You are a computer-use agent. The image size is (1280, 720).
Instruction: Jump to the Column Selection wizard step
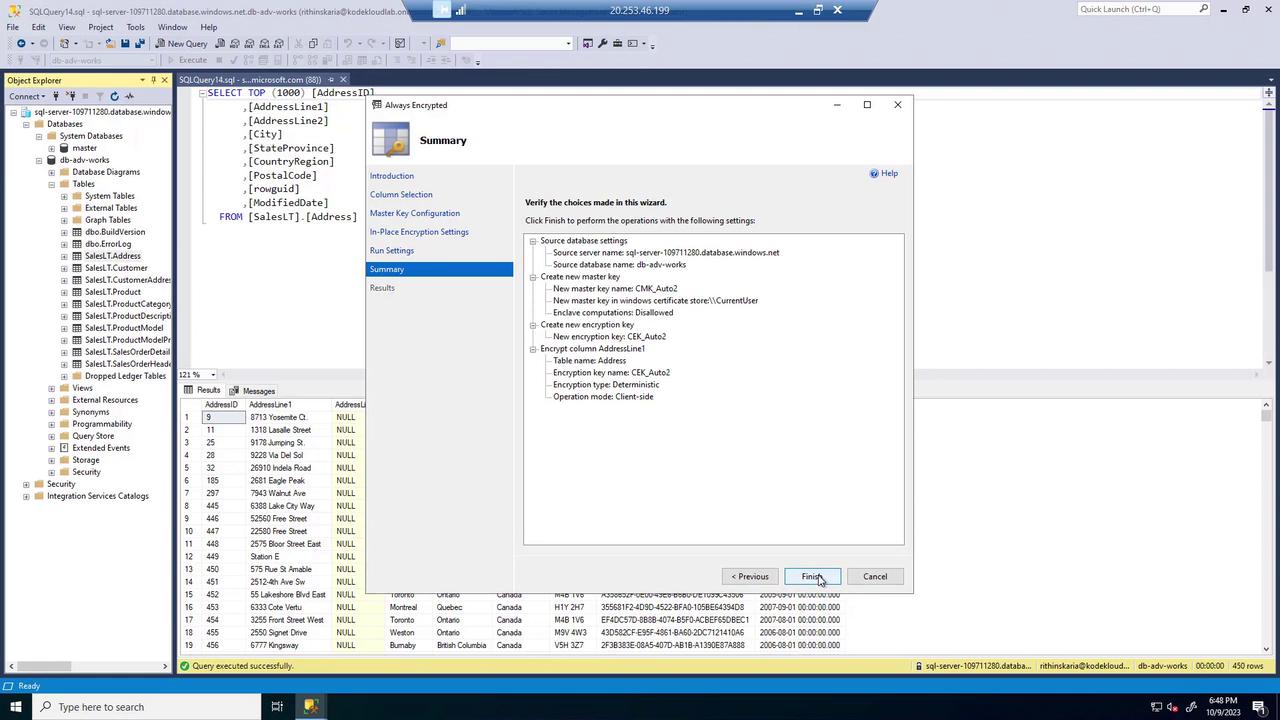(x=401, y=195)
